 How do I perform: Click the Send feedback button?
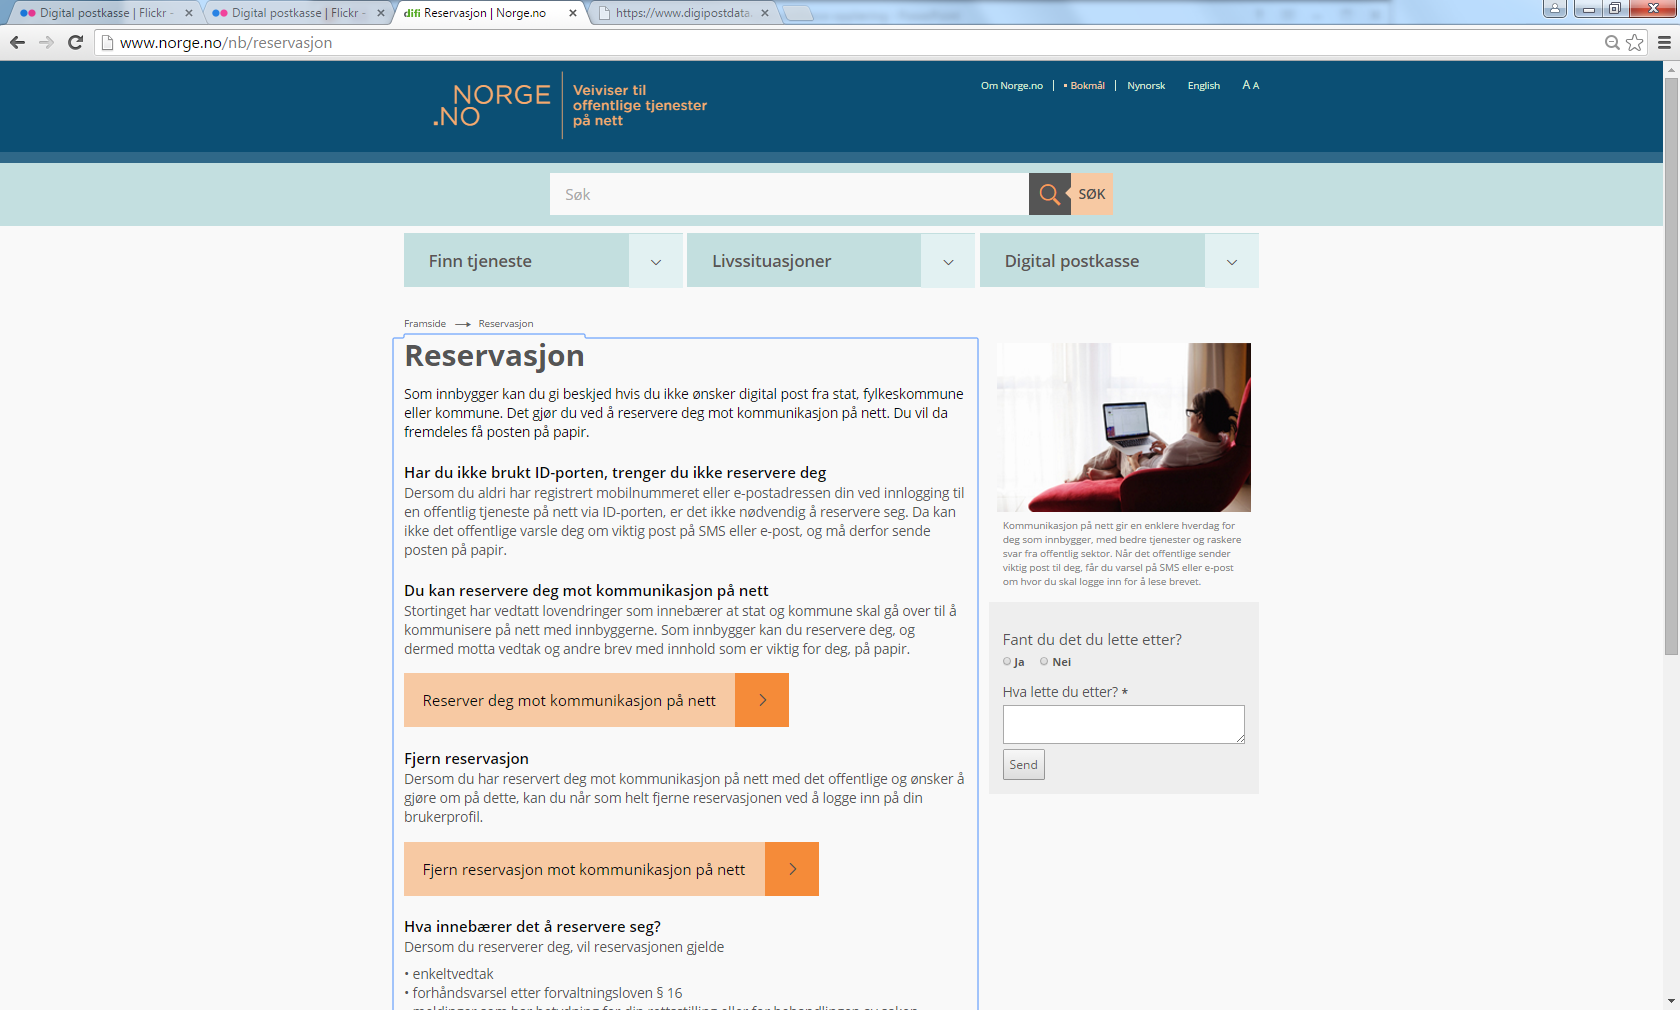(1023, 764)
